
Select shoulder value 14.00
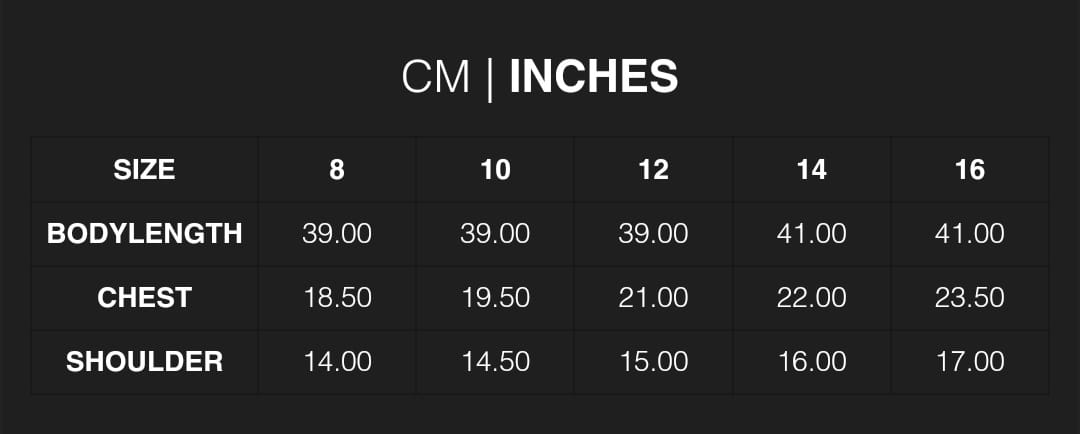pos(337,361)
